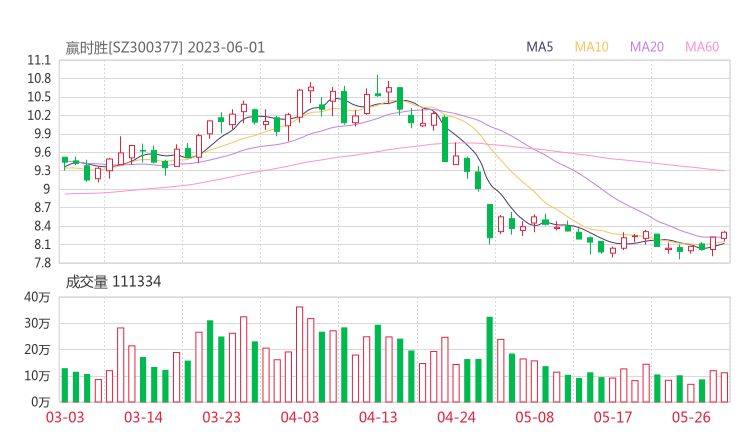Click the 9.9 price axis value
Screen dimensions: 740x440
pyautogui.click(x=42, y=134)
